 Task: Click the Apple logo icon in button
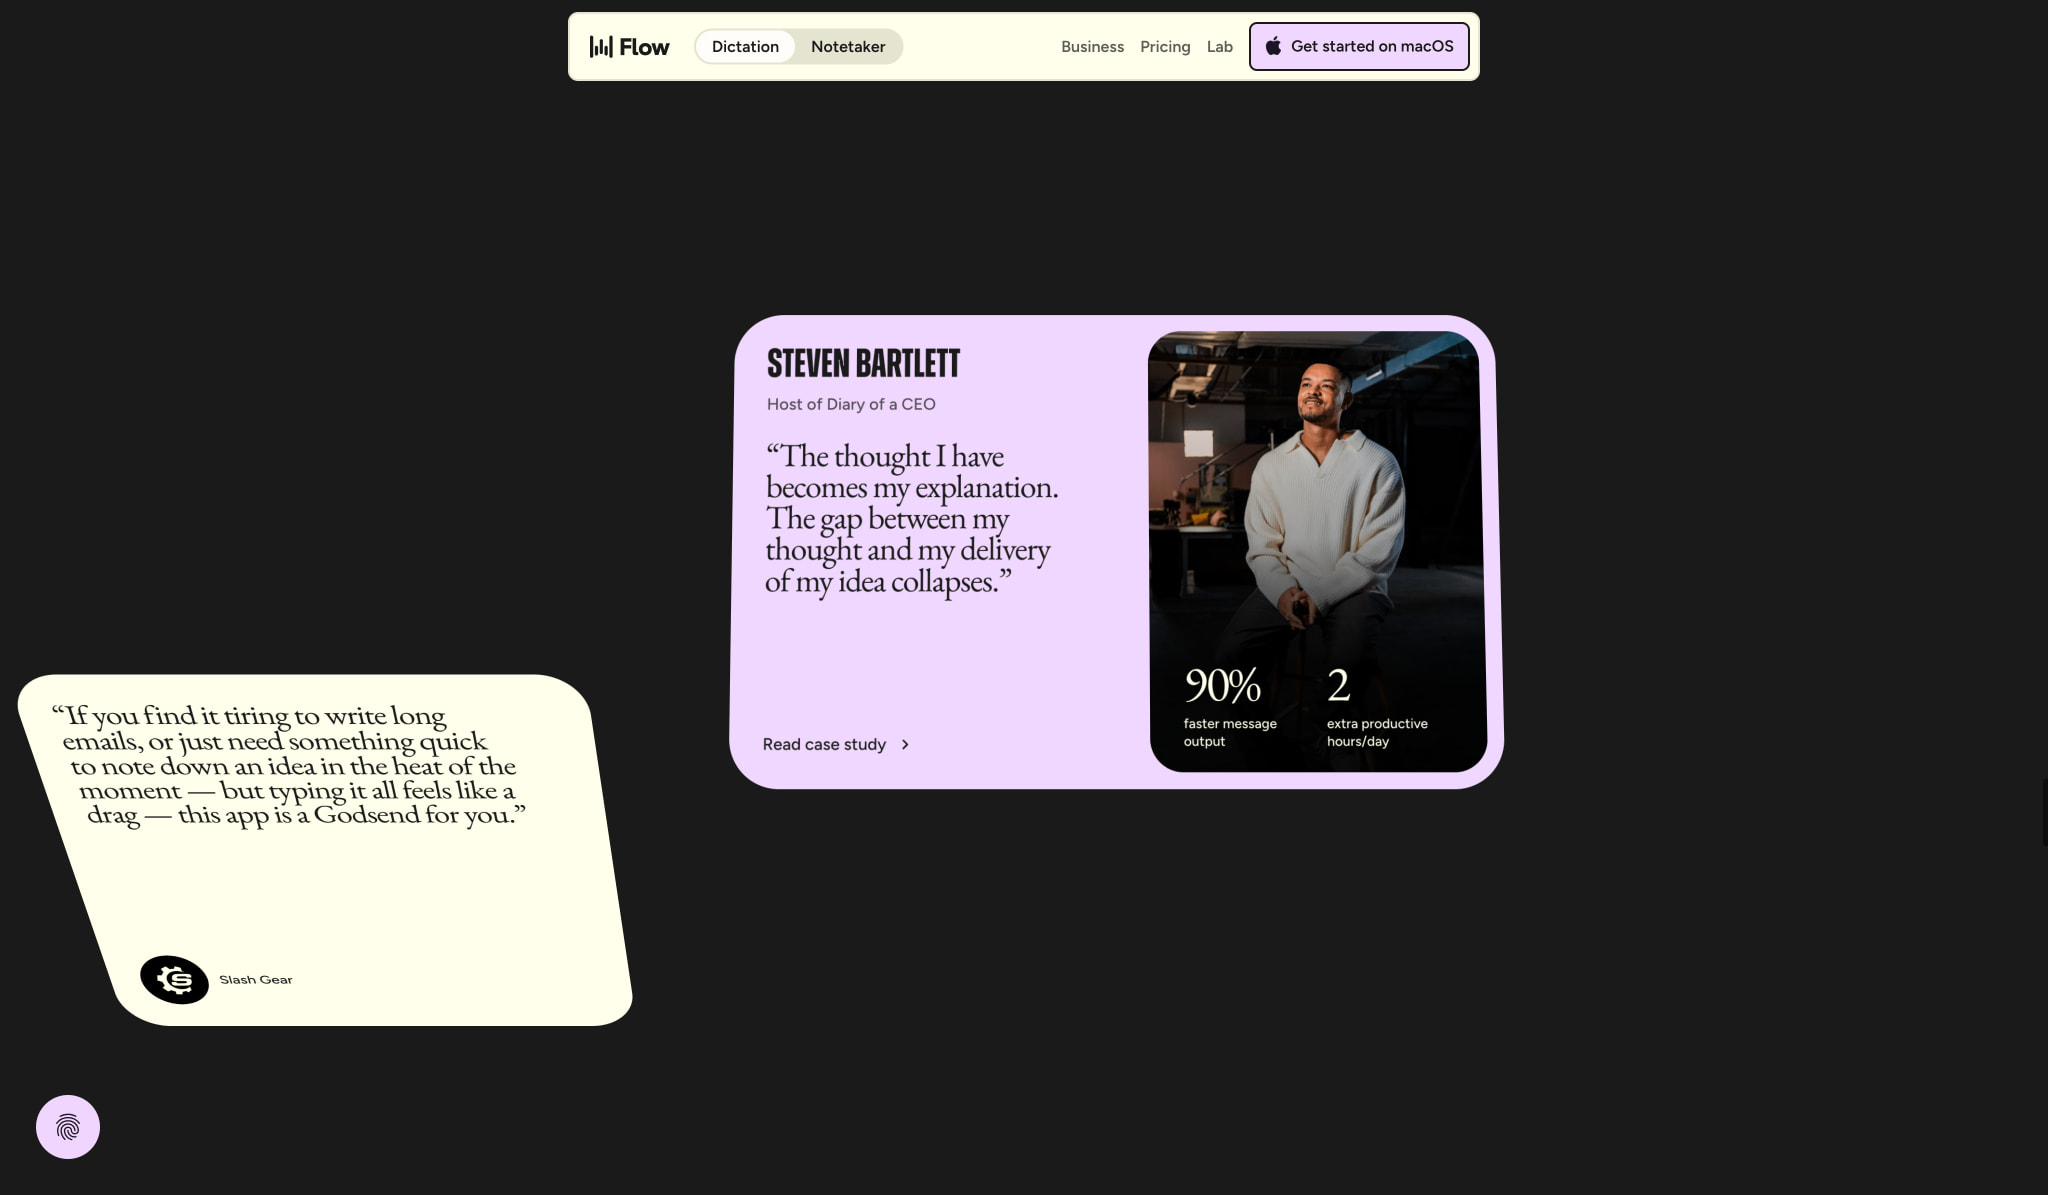click(x=1273, y=46)
